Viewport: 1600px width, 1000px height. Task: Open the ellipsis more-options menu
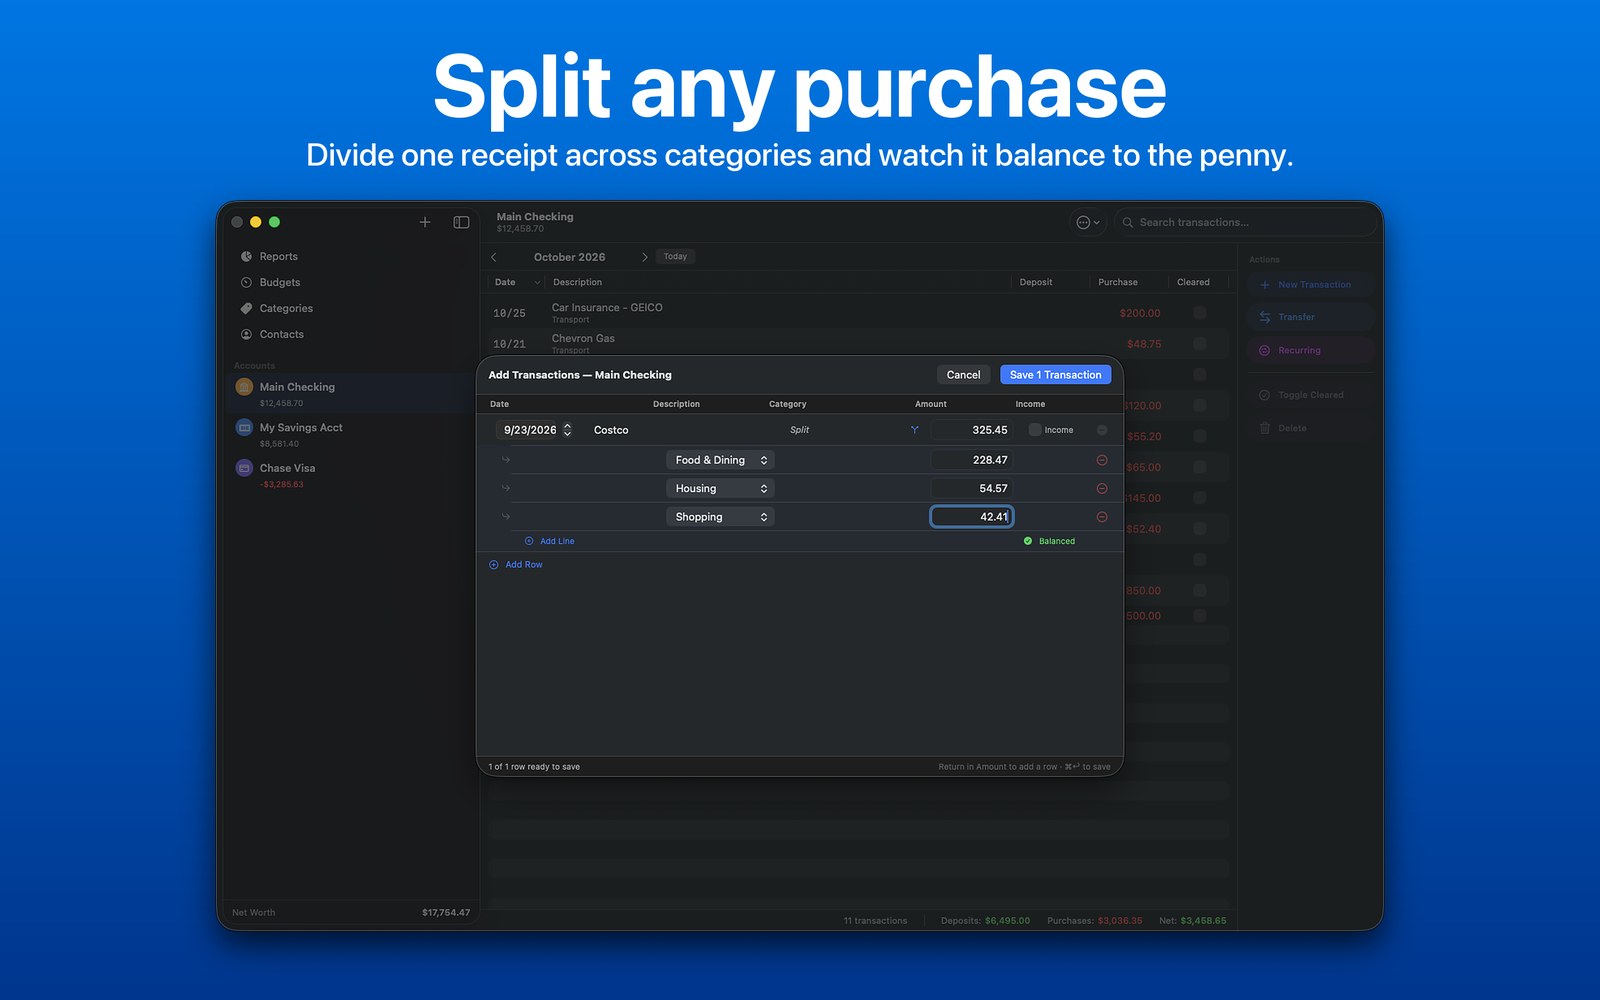[1088, 222]
